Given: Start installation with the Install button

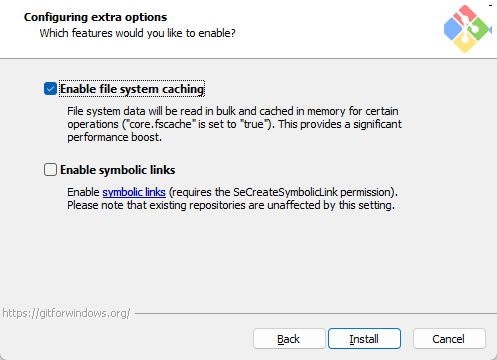Looking at the screenshot, I should click(x=364, y=339).
